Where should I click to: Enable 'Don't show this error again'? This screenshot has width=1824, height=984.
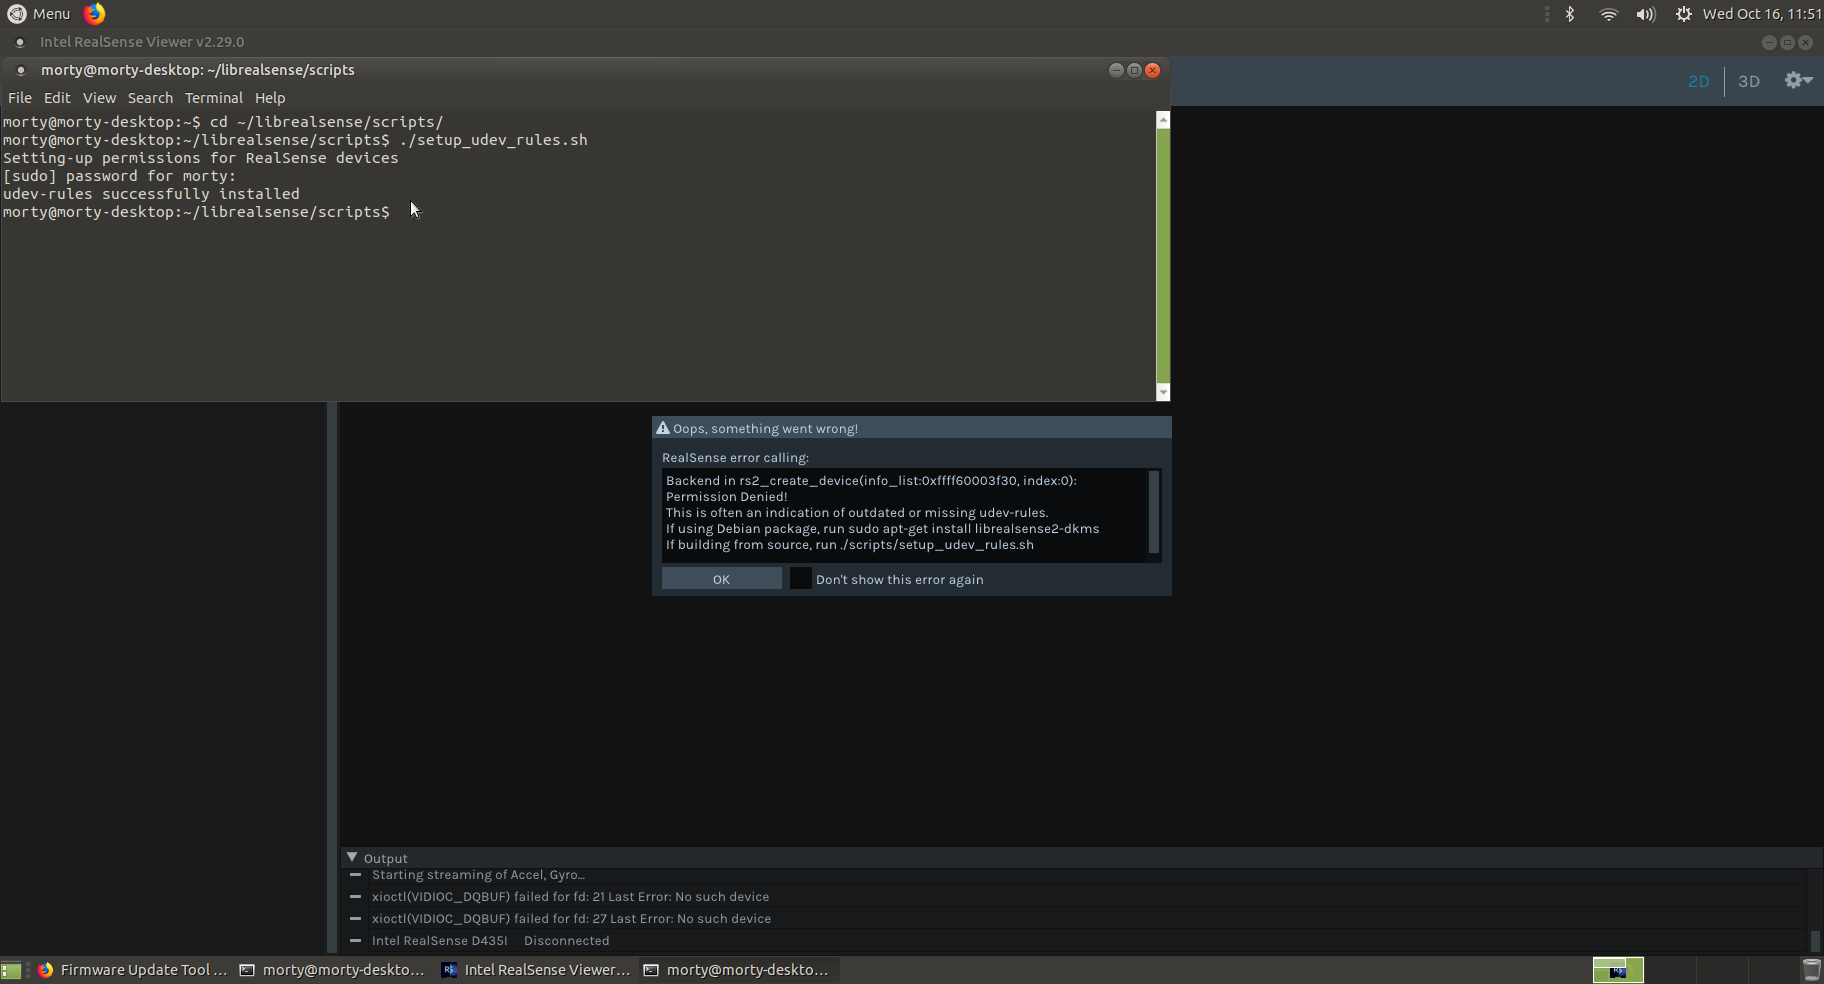point(800,578)
